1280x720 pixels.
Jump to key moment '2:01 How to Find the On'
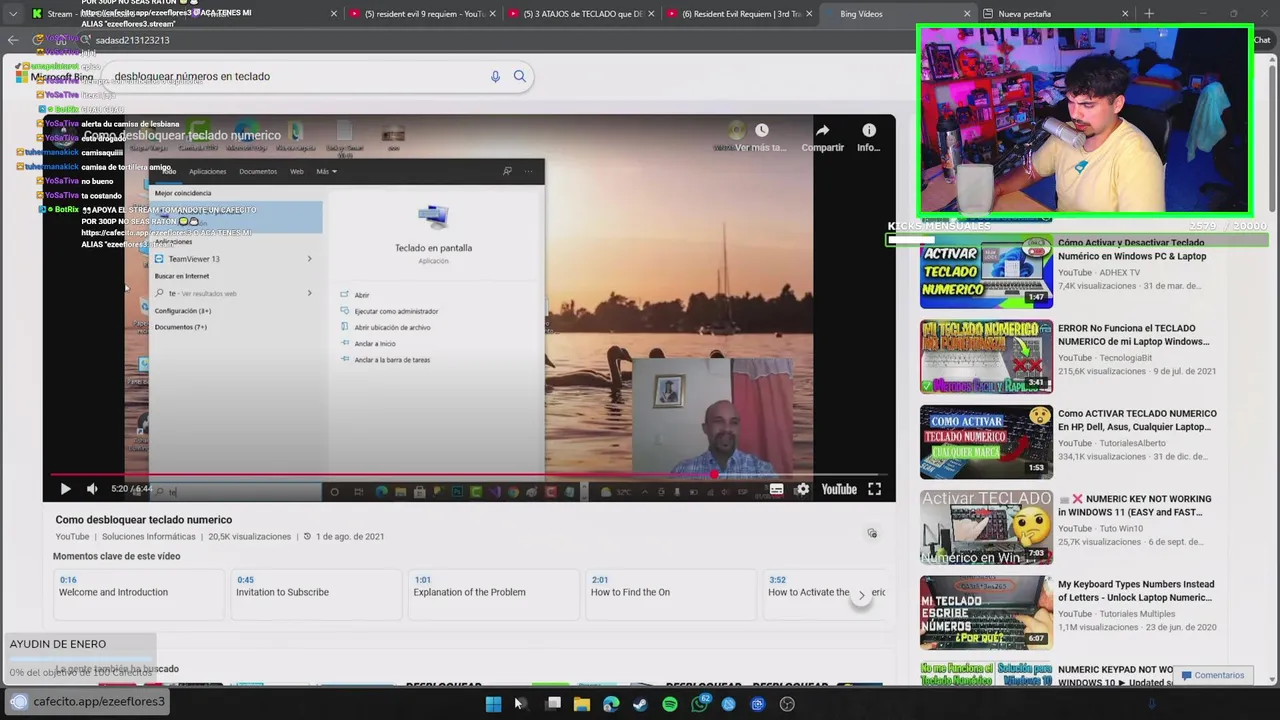669,593
